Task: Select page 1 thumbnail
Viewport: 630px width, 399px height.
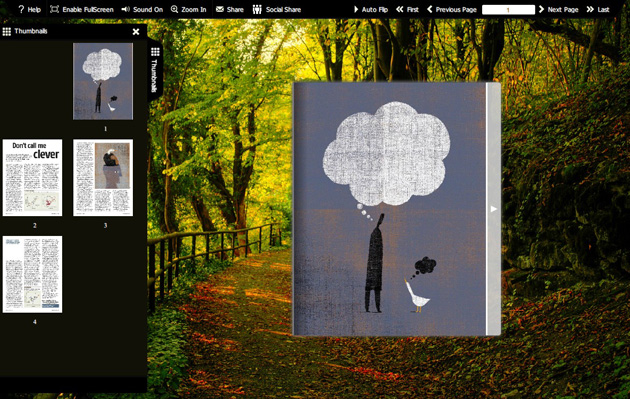Action: pos(103,81)
